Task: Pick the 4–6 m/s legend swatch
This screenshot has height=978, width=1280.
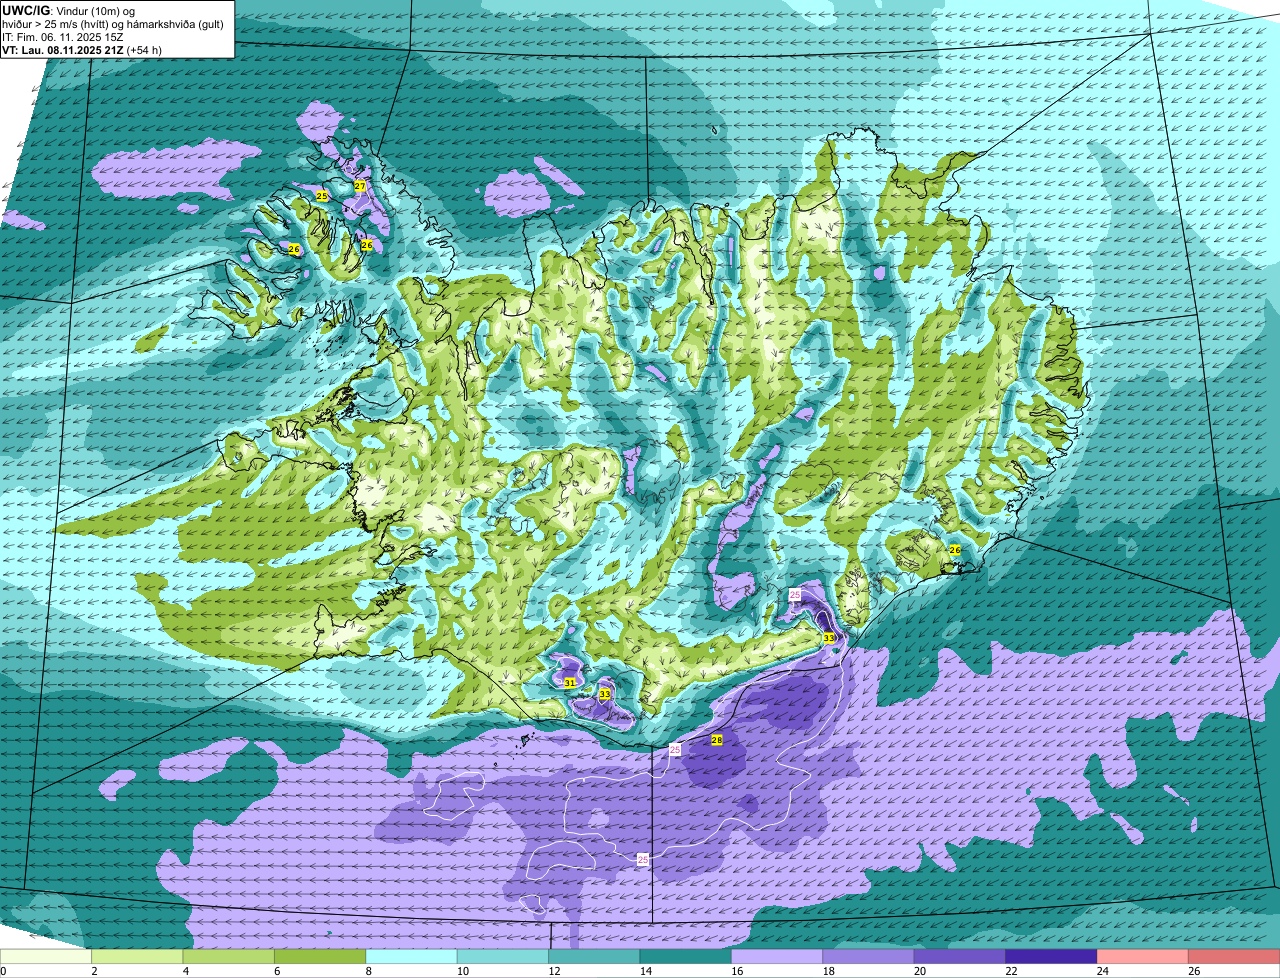Action: pyautogui.click(x=229, y=956)
